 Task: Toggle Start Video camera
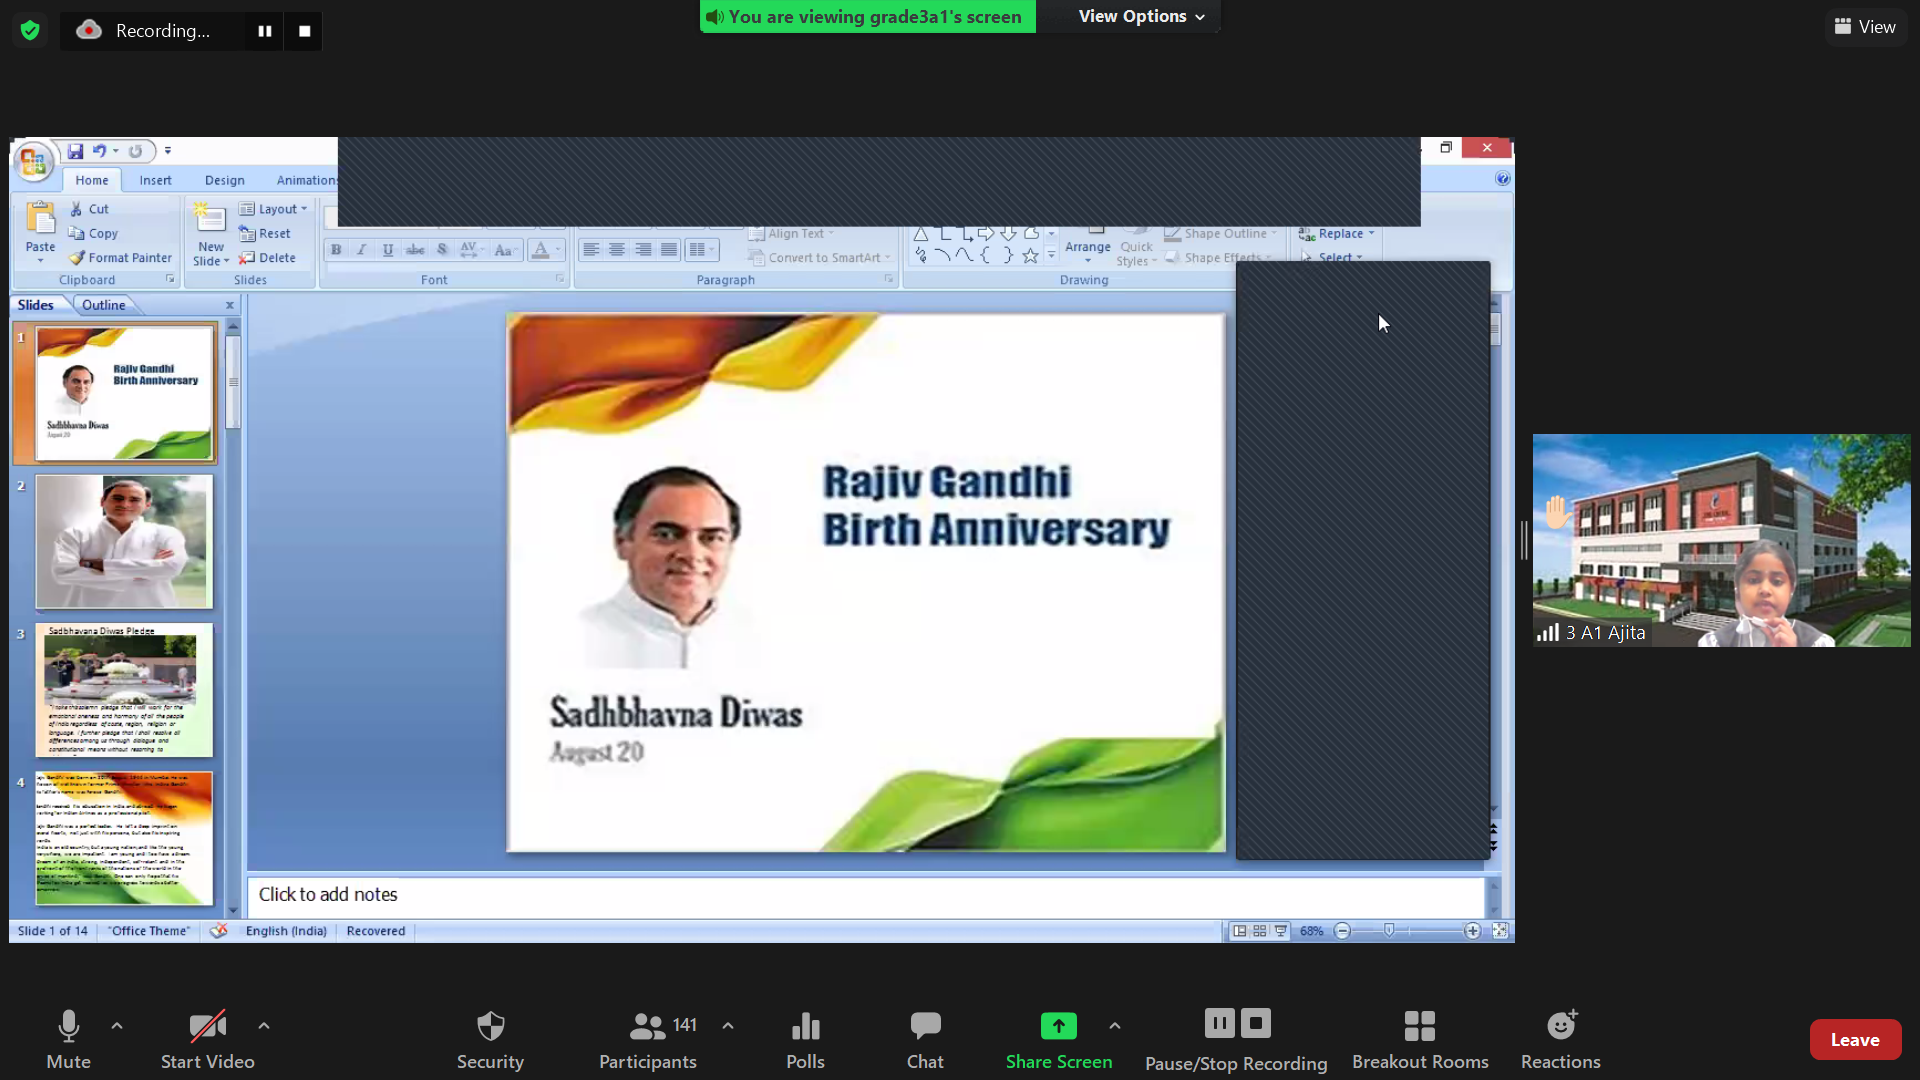tap(207, 1026)
